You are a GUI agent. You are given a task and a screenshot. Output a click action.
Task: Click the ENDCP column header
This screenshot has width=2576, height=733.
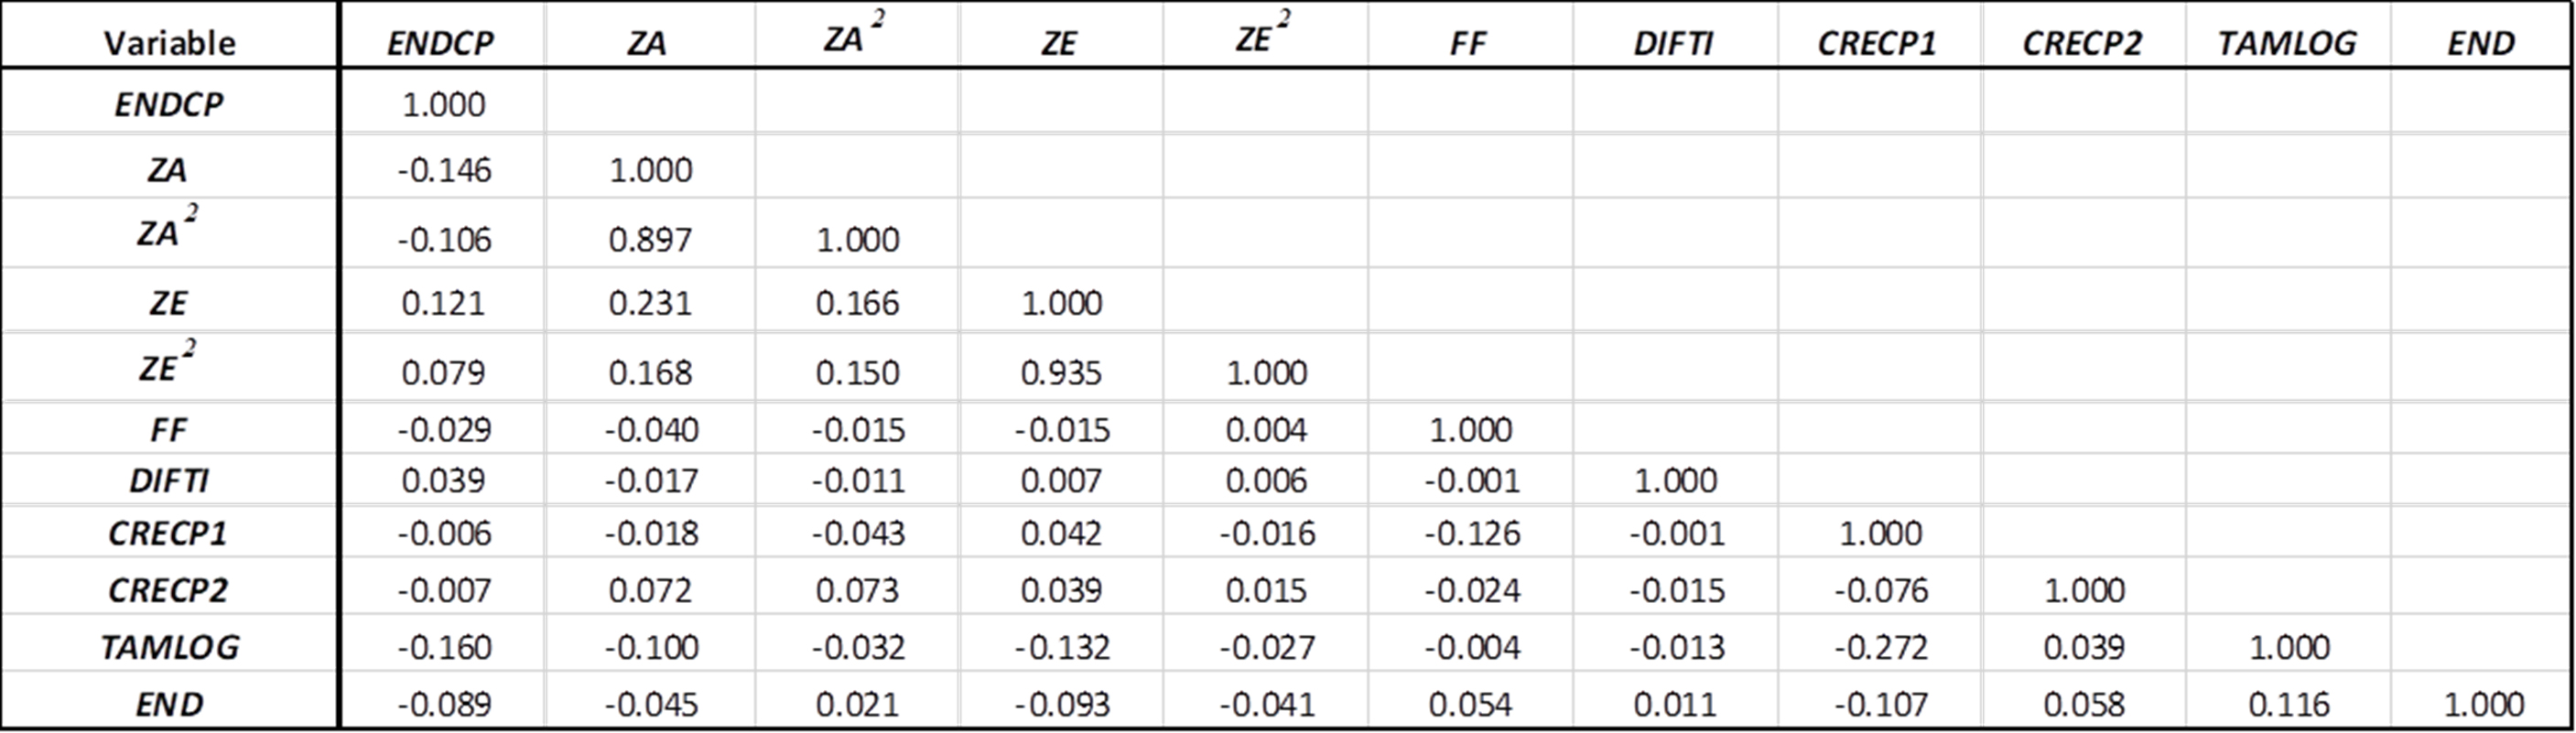click(440, 42)
